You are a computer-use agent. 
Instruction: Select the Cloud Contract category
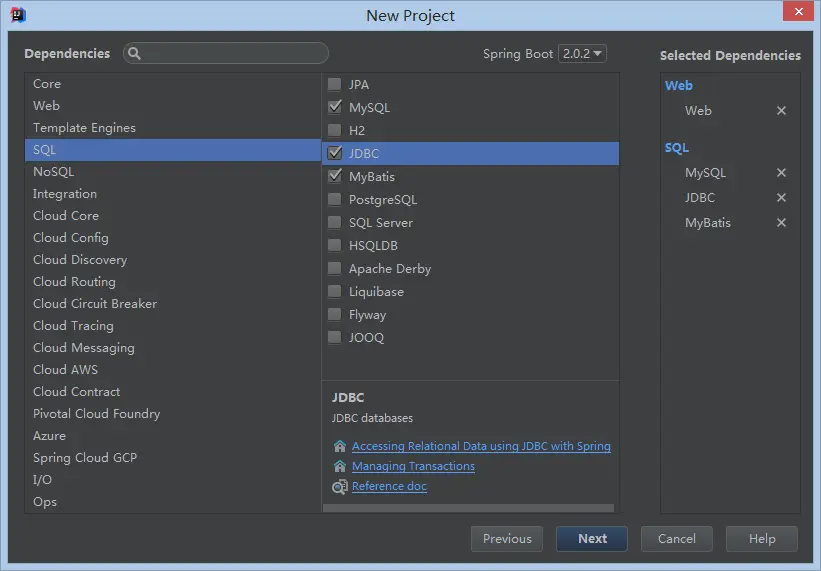173,391
